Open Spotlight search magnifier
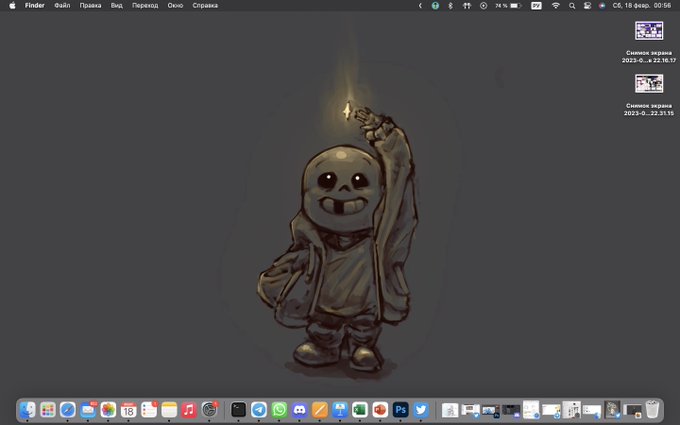Image resolution: width=680 pixels, height=425 pixels. [572, 6]
